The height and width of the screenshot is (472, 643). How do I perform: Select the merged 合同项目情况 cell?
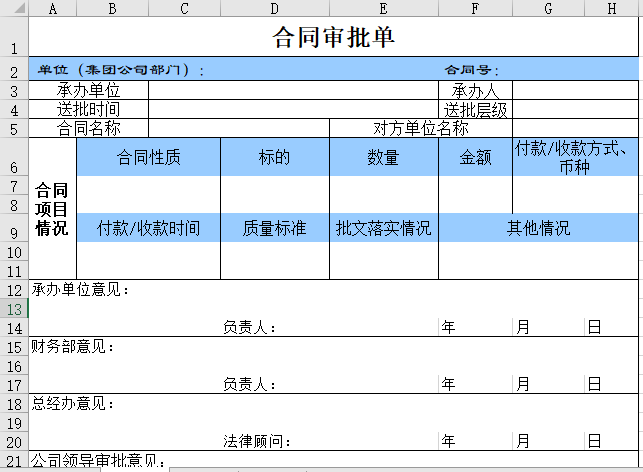click(52, 209)
